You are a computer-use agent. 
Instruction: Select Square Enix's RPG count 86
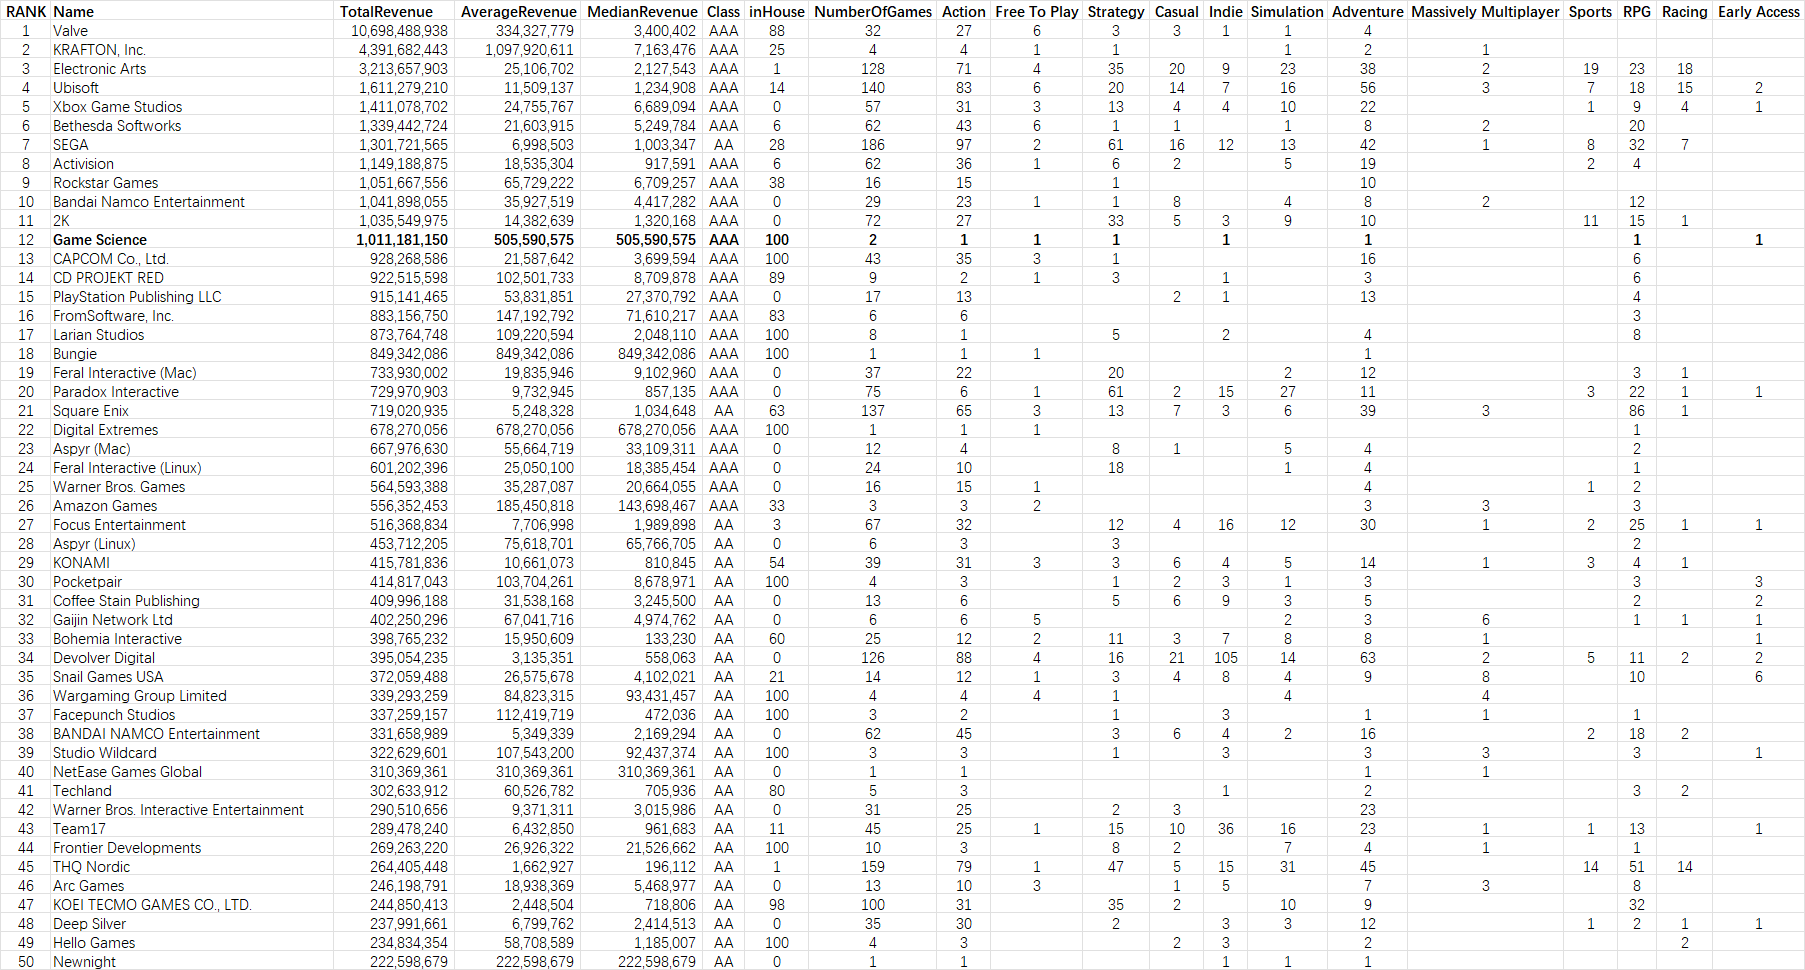tap(1637, 411)
